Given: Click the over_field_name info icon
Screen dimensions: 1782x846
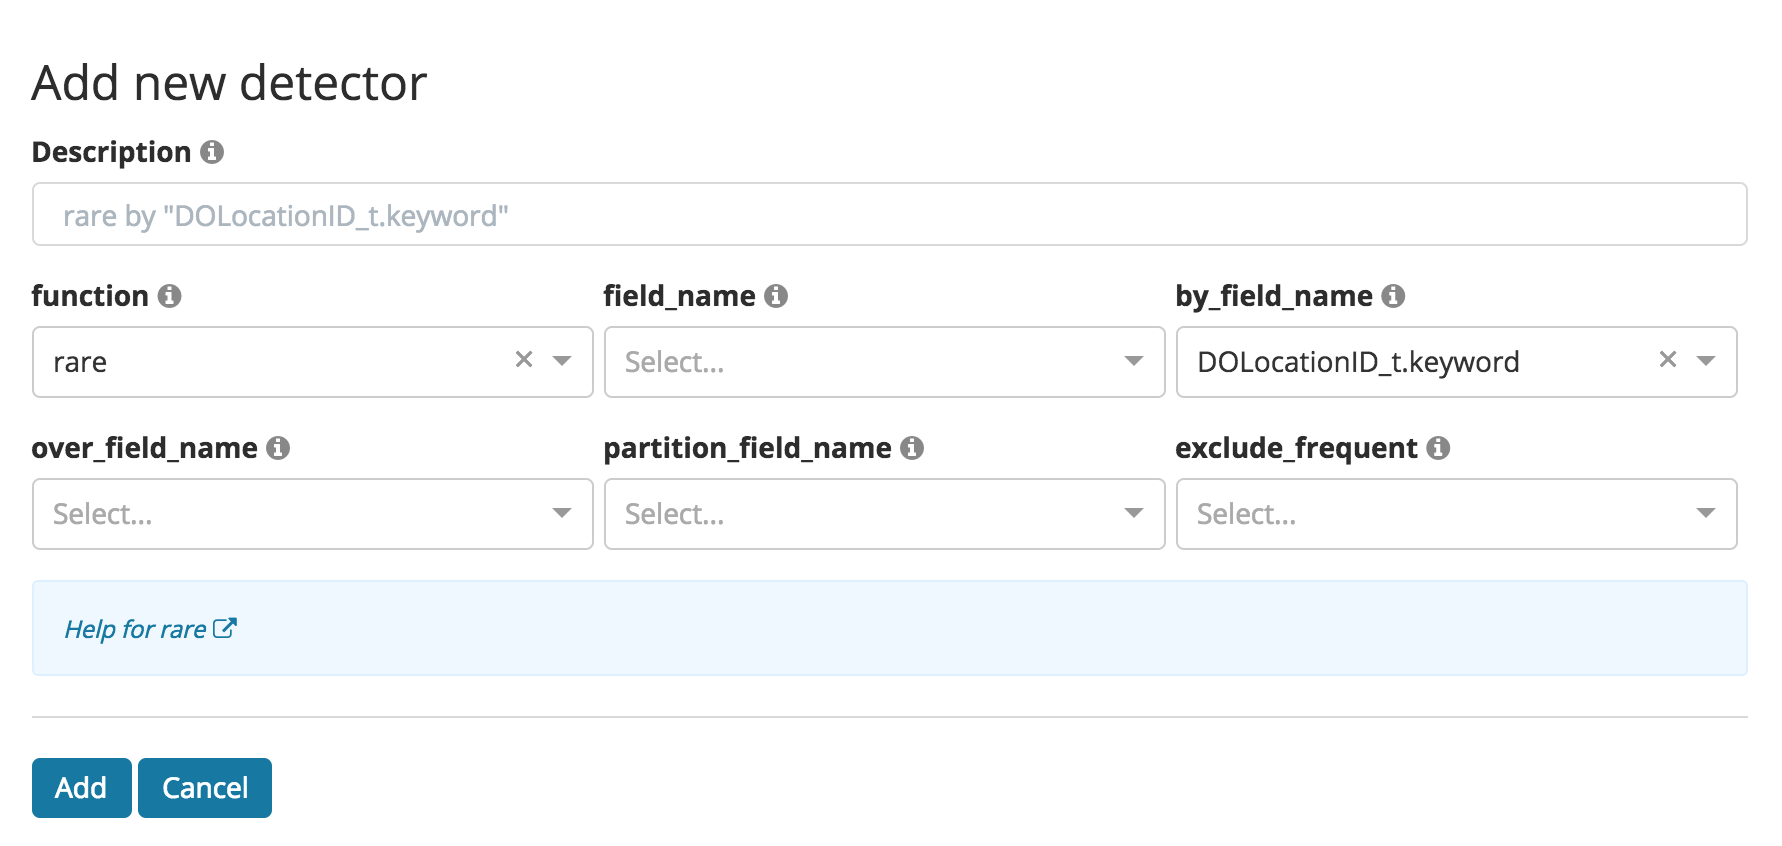Looking at the screenshot, I should pyautogui.click(x=278, y=448).
